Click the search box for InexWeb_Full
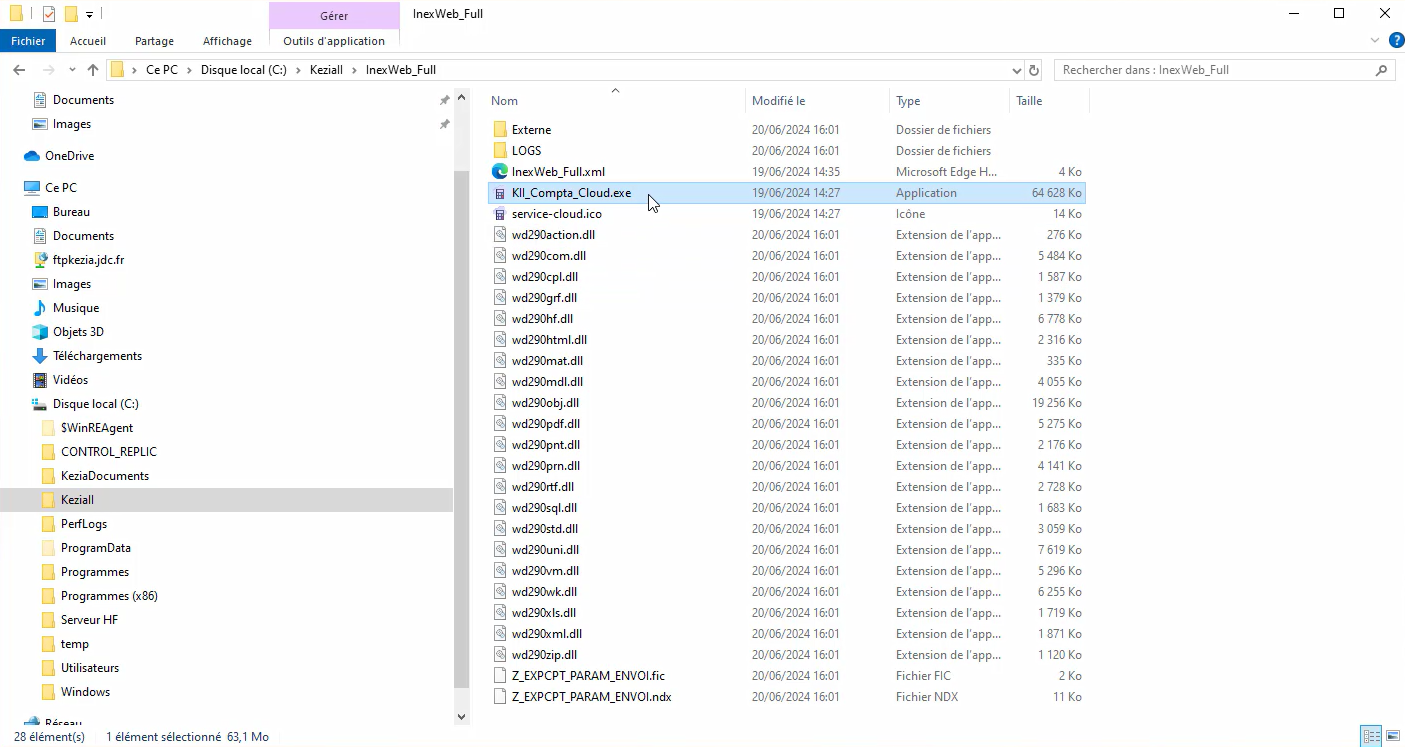This screenshot has height=747, width=1405. [x=1215, y=70]
